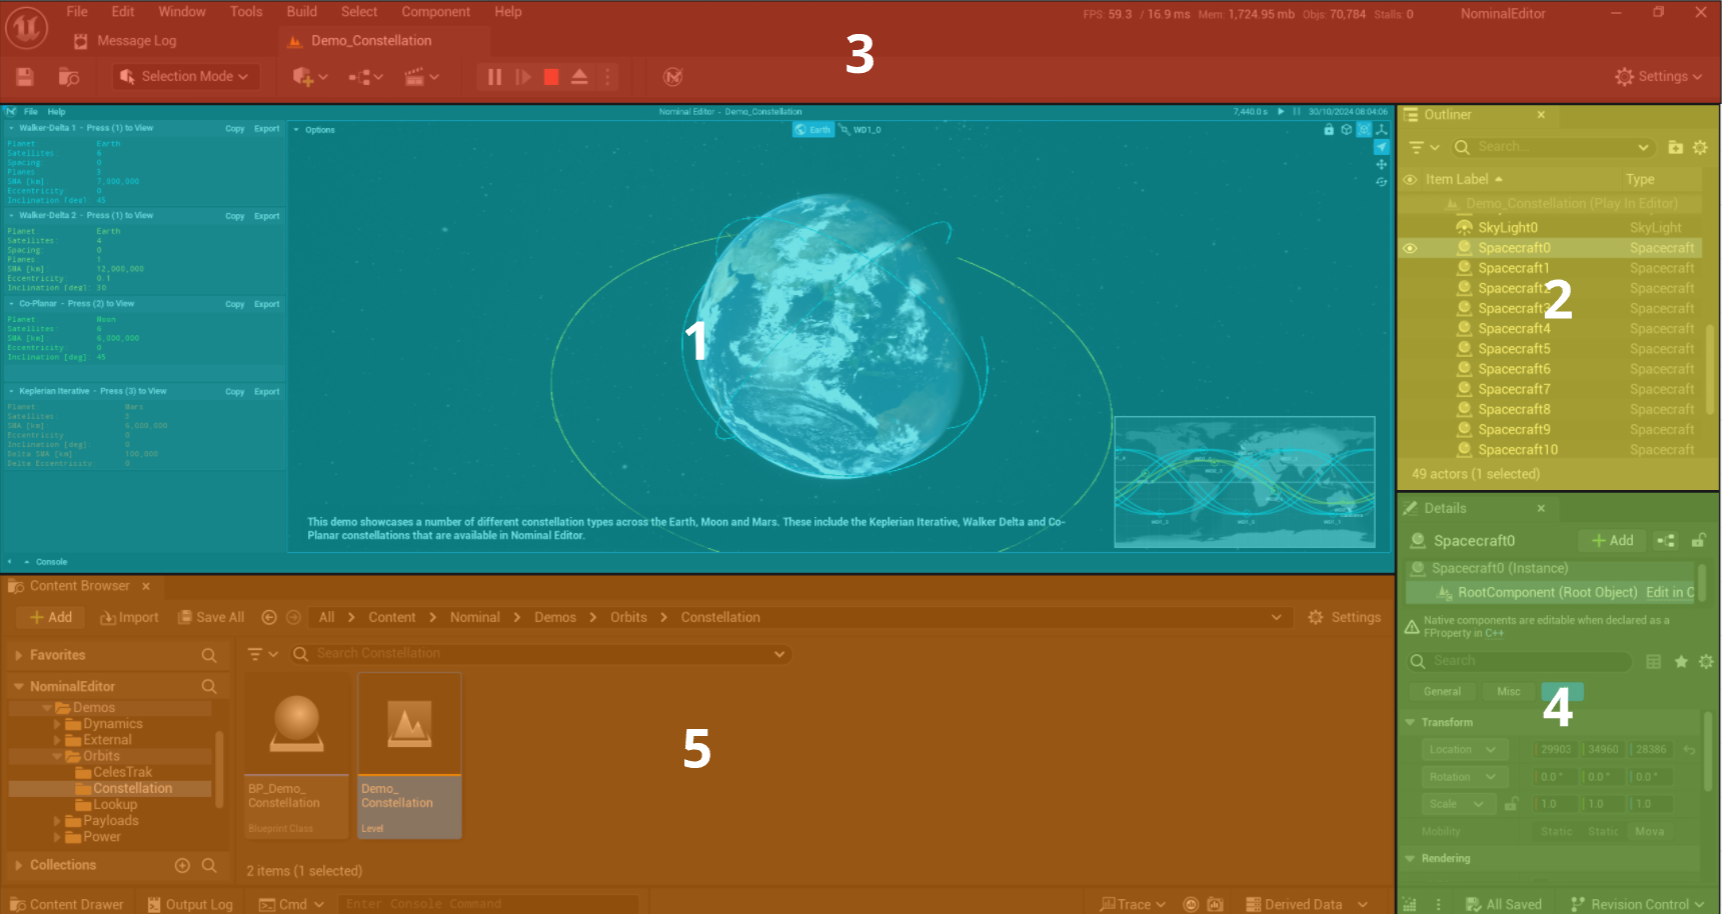
Task: Click the Unreal Engine logo
Action: pos(27,27)
